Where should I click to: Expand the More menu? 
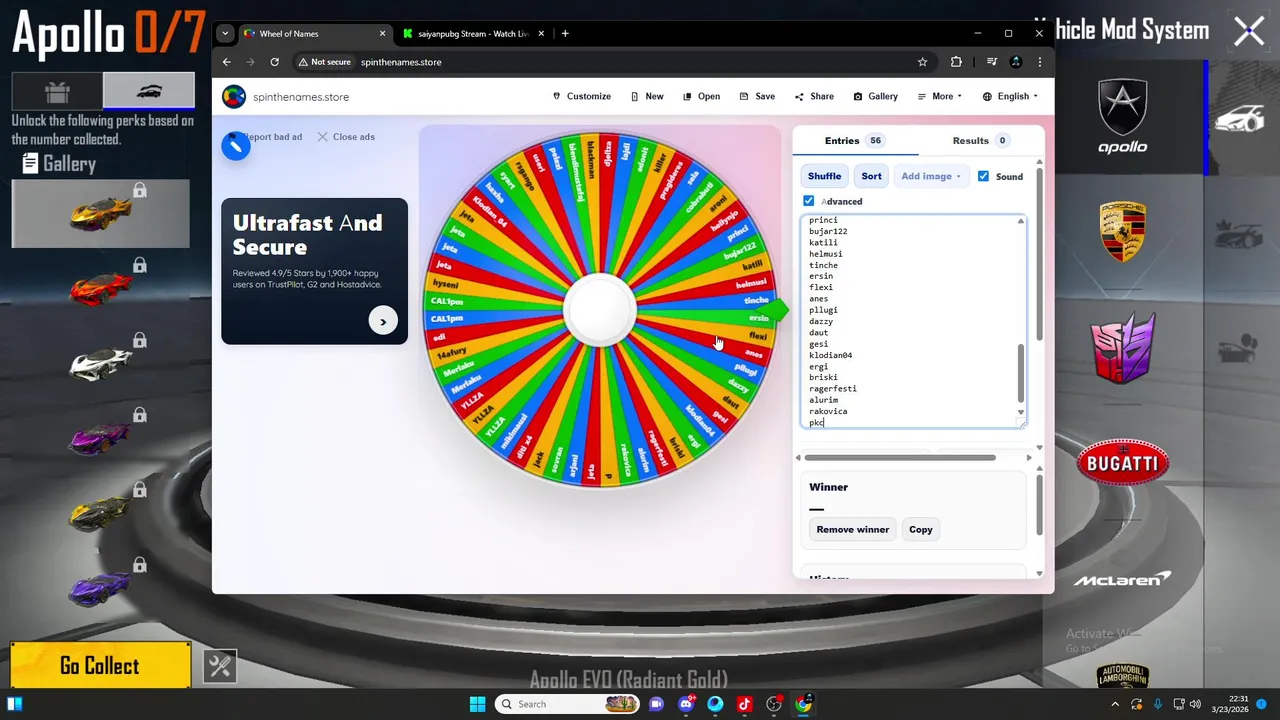point(939,96)
